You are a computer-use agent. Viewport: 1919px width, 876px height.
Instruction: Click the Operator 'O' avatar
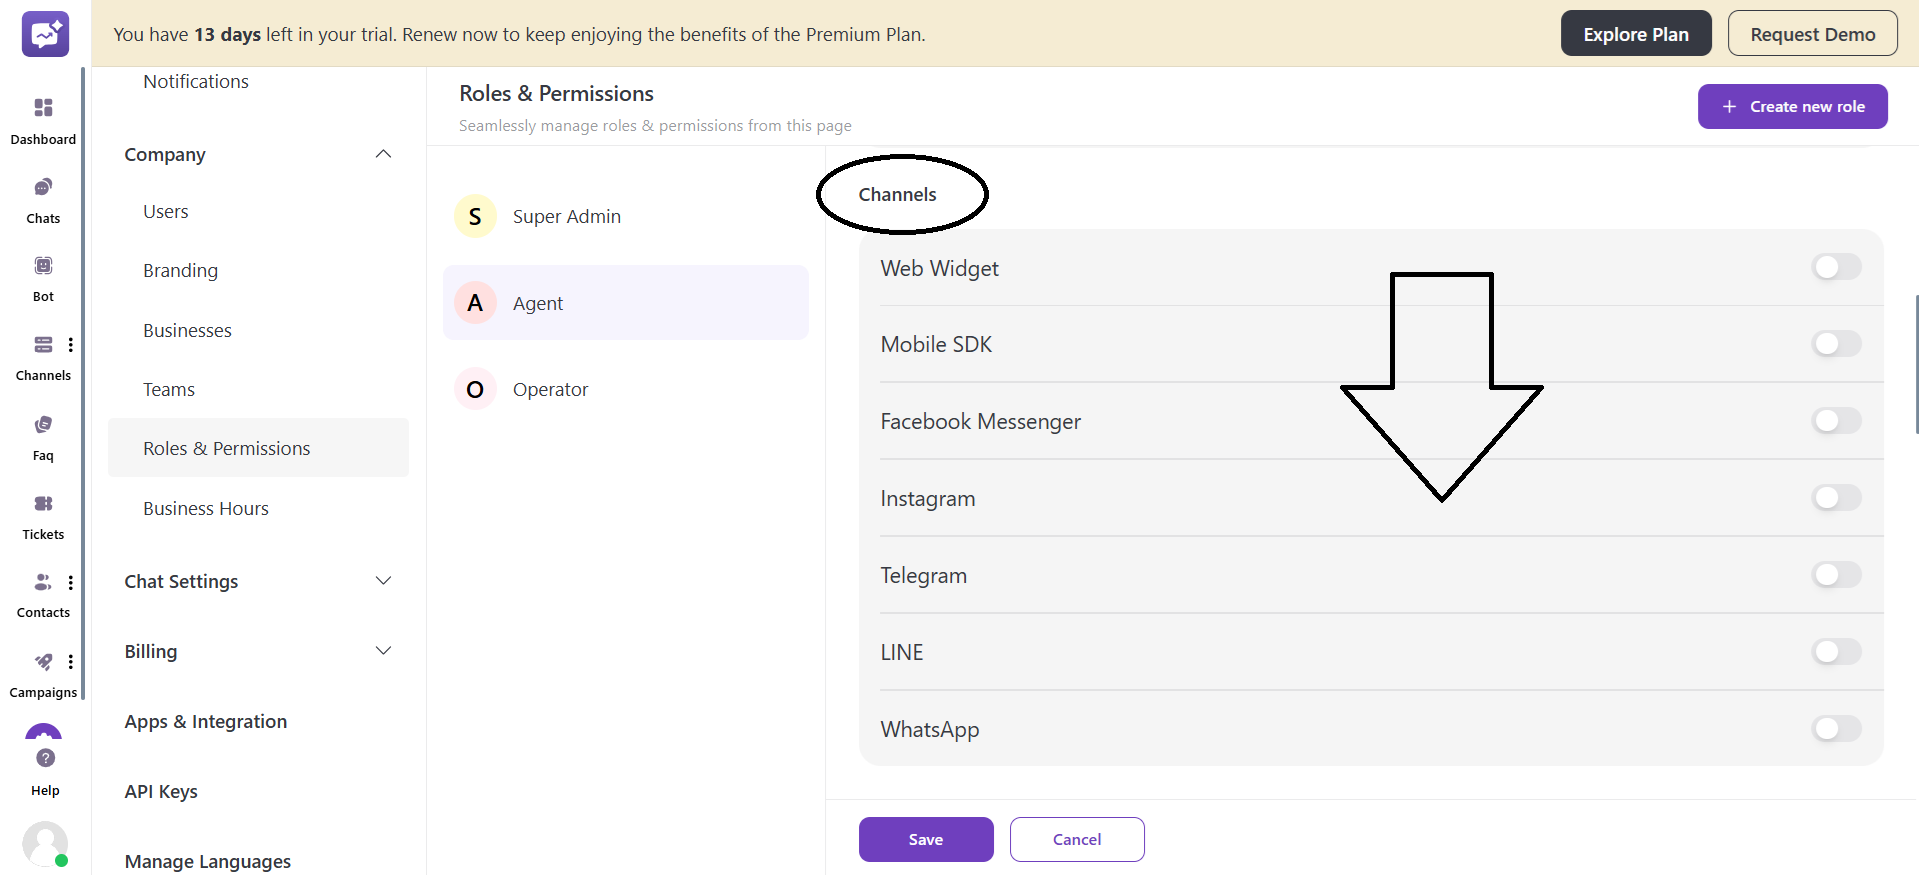pos(475,389)
